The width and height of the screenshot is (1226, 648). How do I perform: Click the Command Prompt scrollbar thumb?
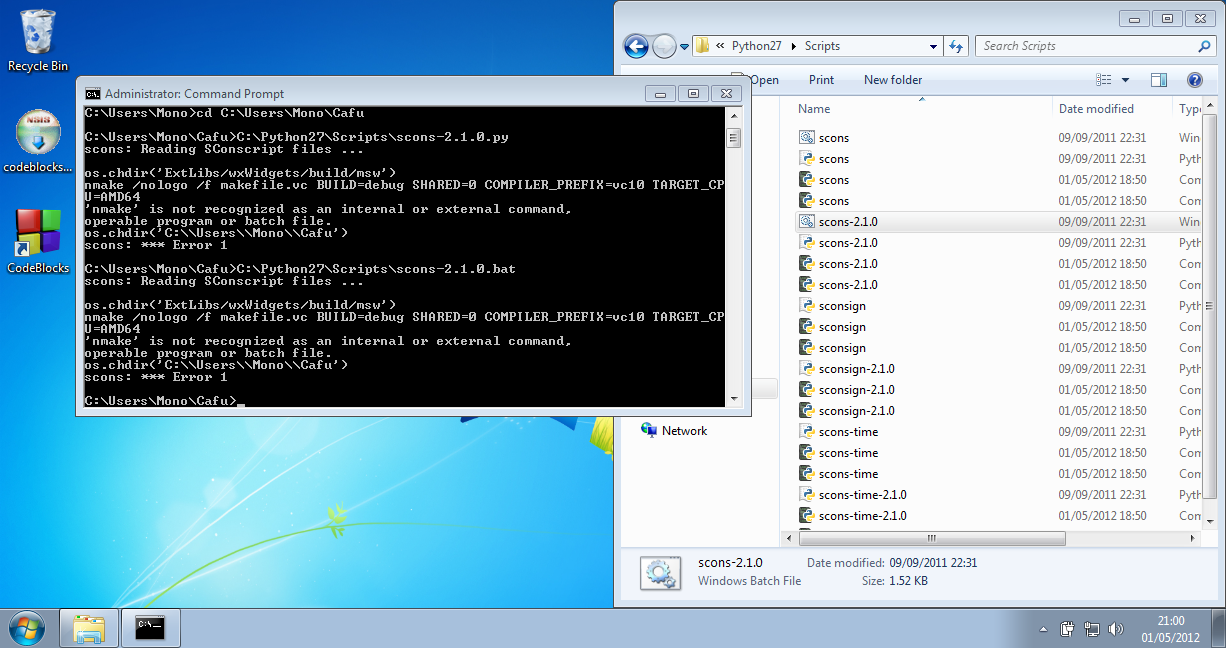pos(733,139)
